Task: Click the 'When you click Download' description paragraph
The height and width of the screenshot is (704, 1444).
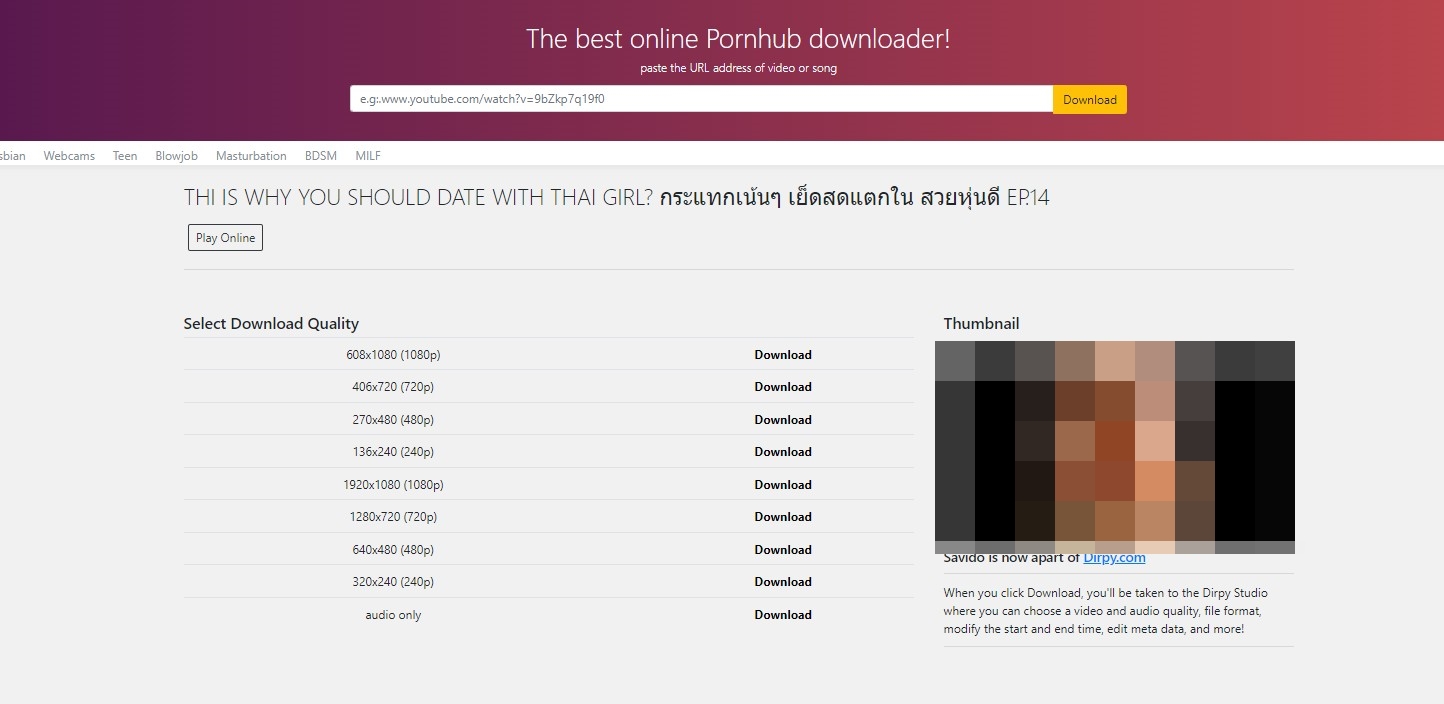Action: pos(1105,611)
